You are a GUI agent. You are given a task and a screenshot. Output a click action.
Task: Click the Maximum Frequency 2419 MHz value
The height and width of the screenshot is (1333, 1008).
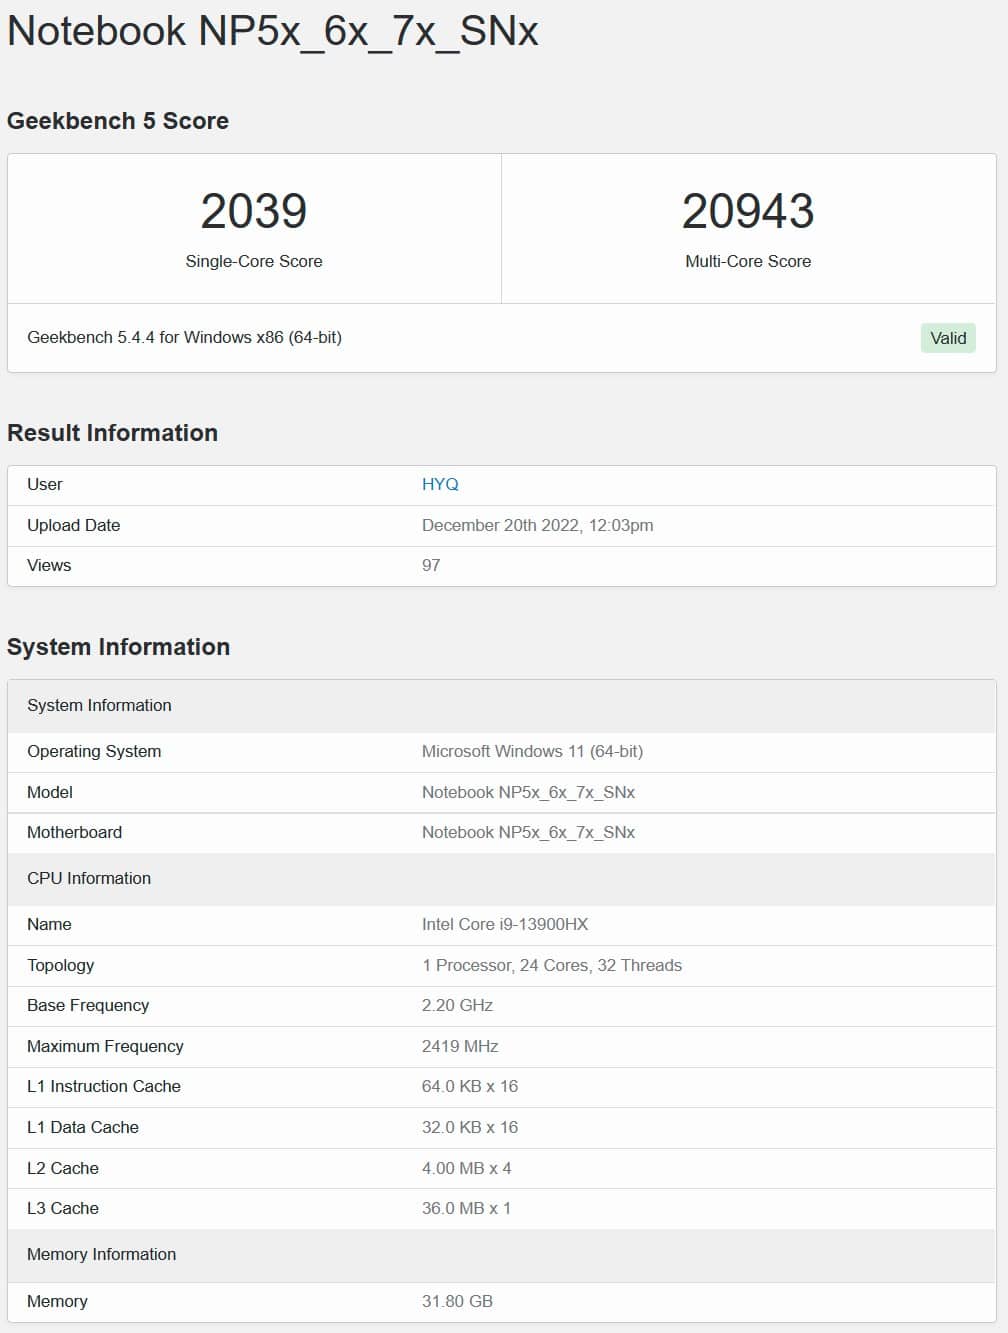[460, 1046]
